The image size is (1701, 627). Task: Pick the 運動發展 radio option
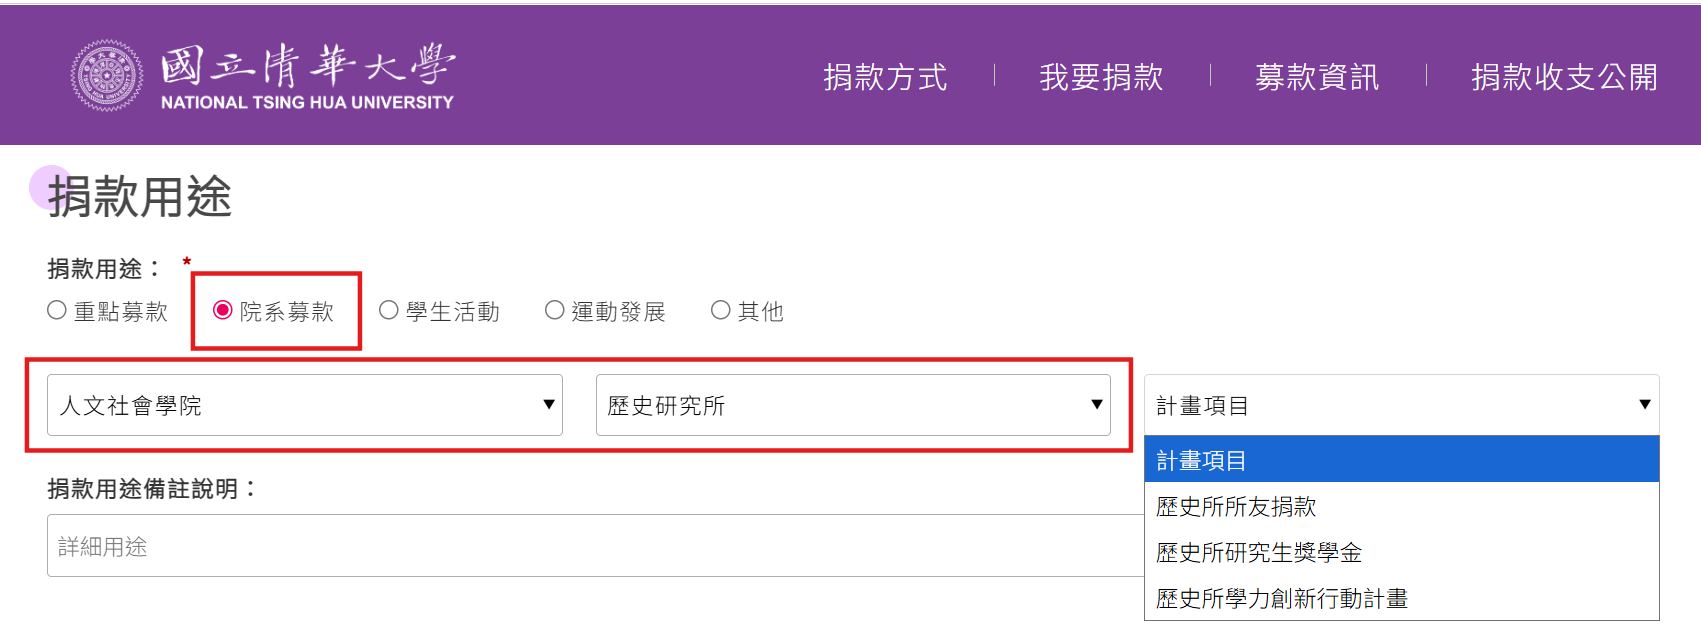coord(555,311)
